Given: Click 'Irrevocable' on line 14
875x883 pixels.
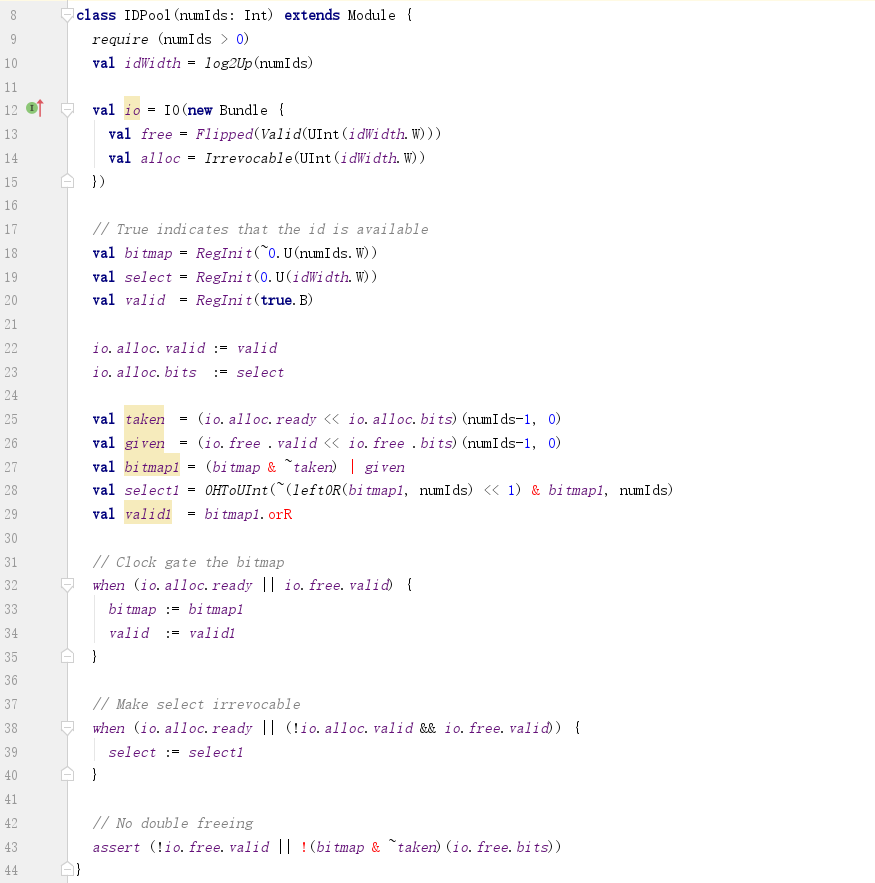Looking at the screenshot, I should click(248, 158).
